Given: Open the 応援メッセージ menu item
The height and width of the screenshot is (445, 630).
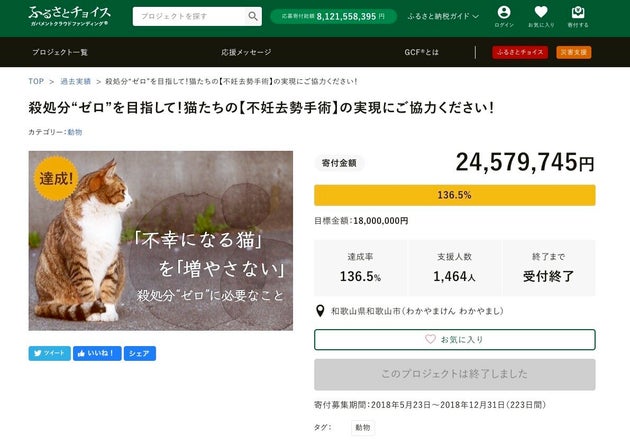Looking at the screenshot, I should (246, 52).
